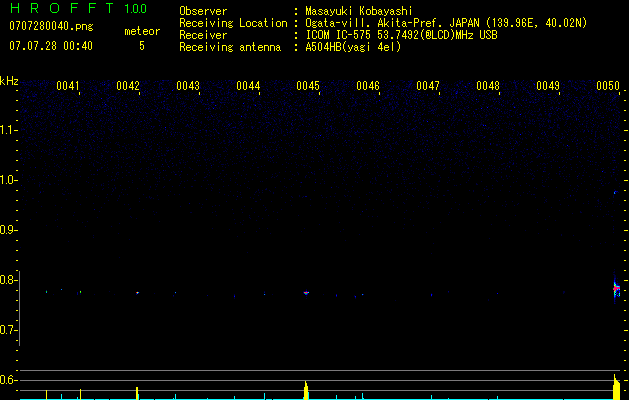The image size is (629, 400).
Task: Click the Receiving antenna label
Action: click(x=230, y=47)
